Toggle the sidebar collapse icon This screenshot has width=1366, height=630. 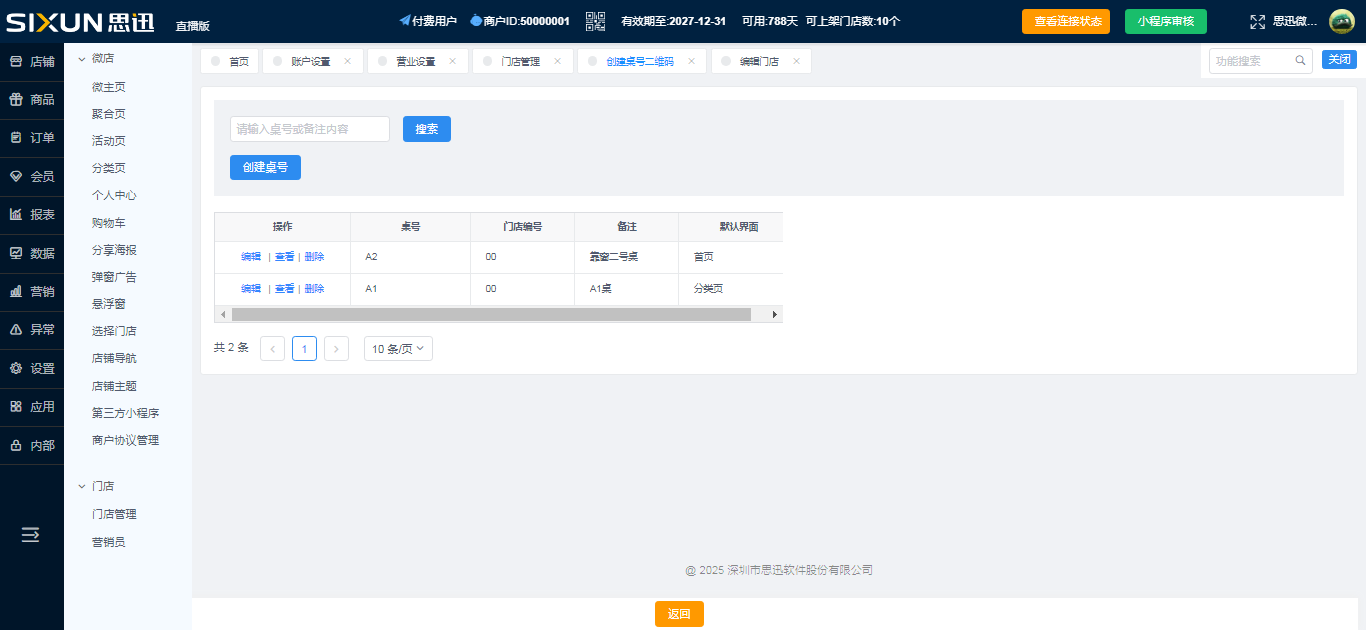(x=31, y=535)
